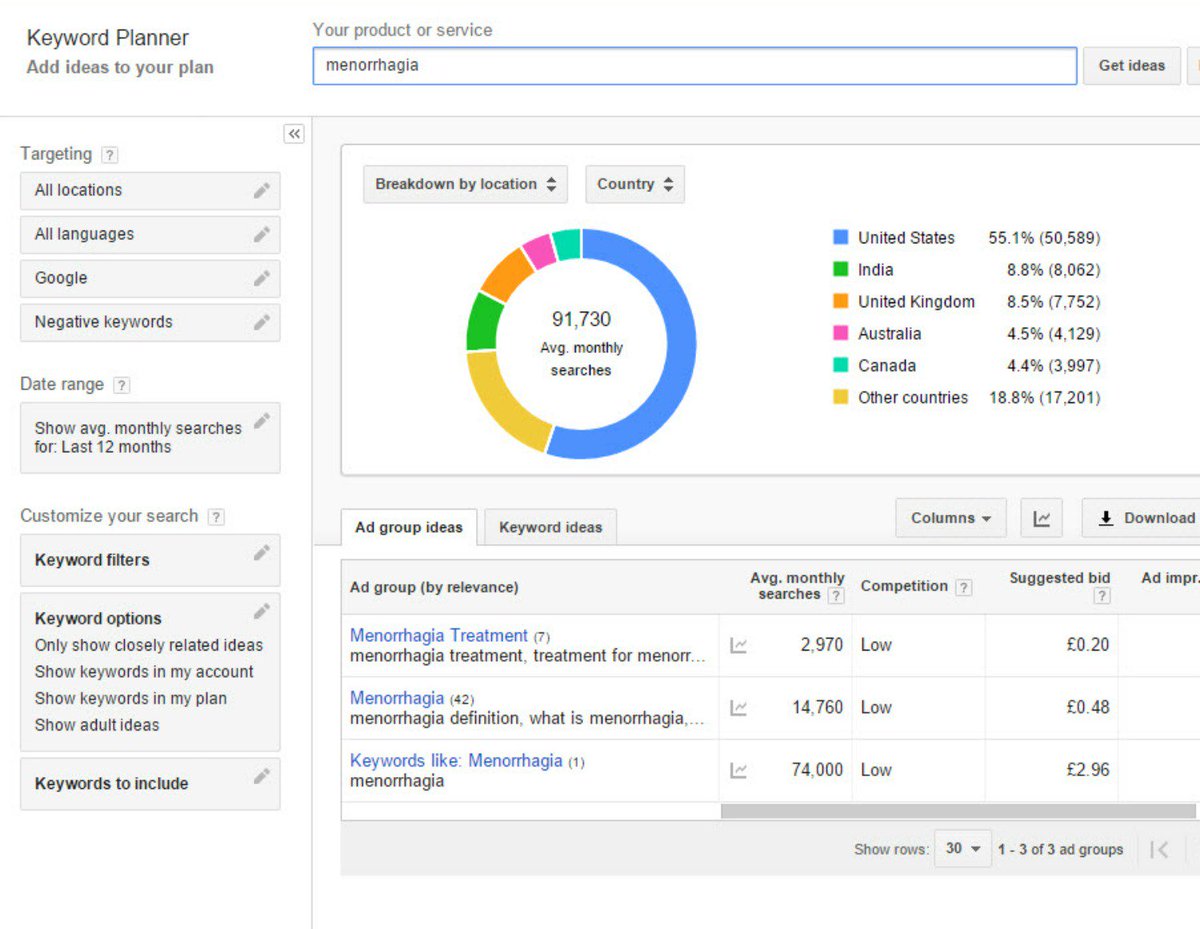Screen dimensions: 1200x929
Task: Click the 14,760 searches value
Action: coord(817,708)
